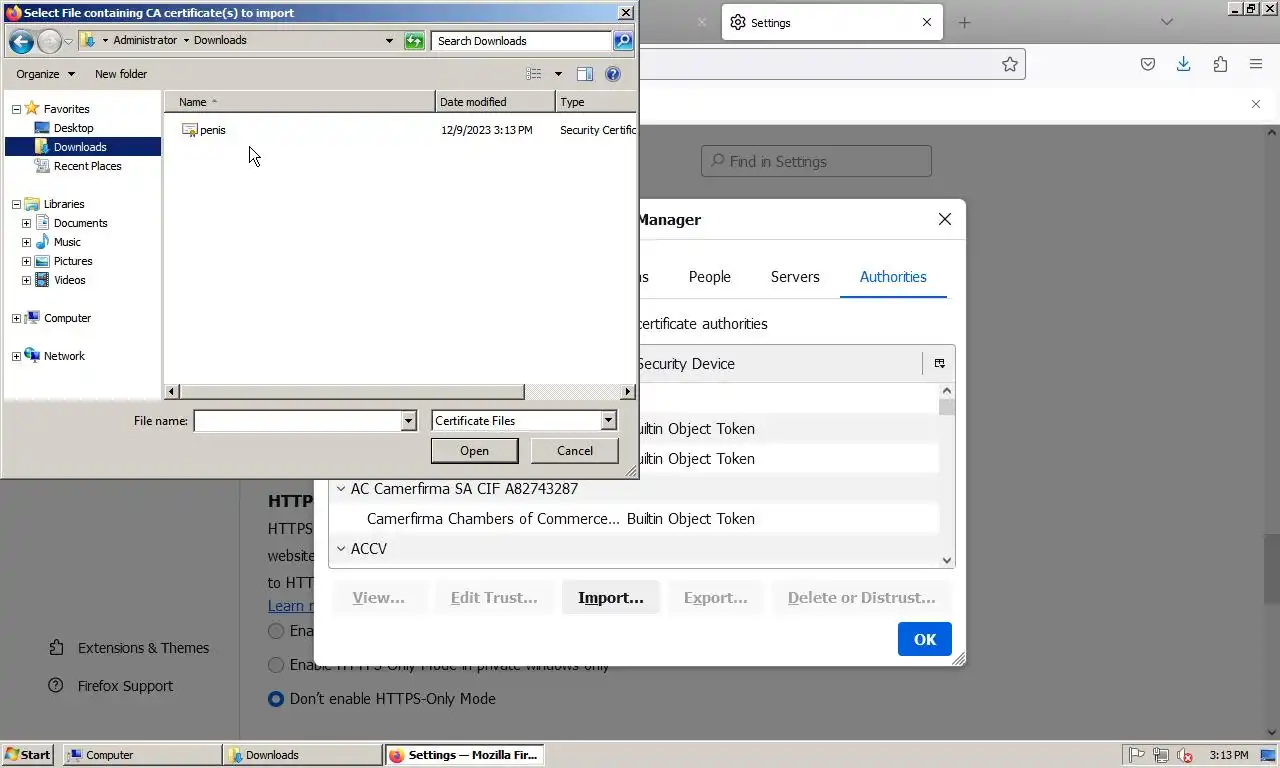Screen dimensions: 1280x768
Task: Open the Start menu
Action: click(28, 755)
